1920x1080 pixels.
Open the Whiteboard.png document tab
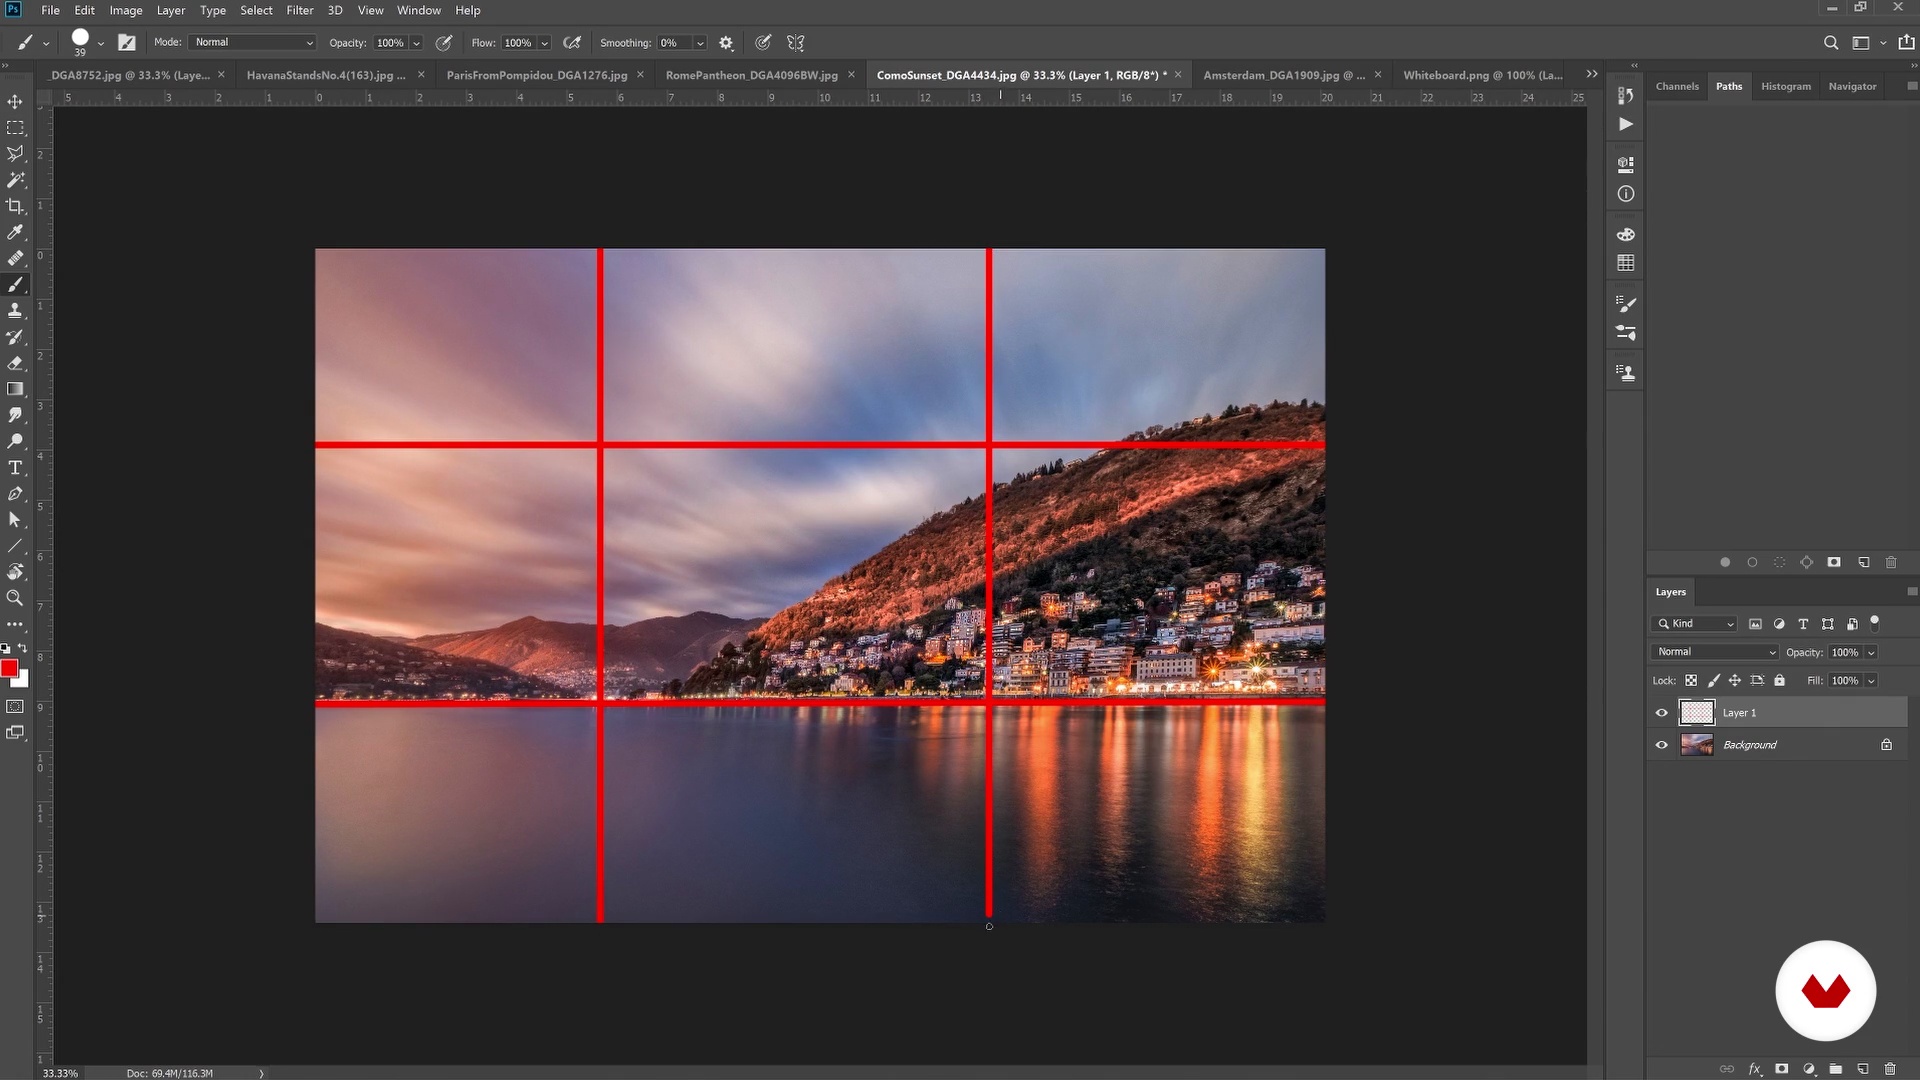[x=1482, y=75]
